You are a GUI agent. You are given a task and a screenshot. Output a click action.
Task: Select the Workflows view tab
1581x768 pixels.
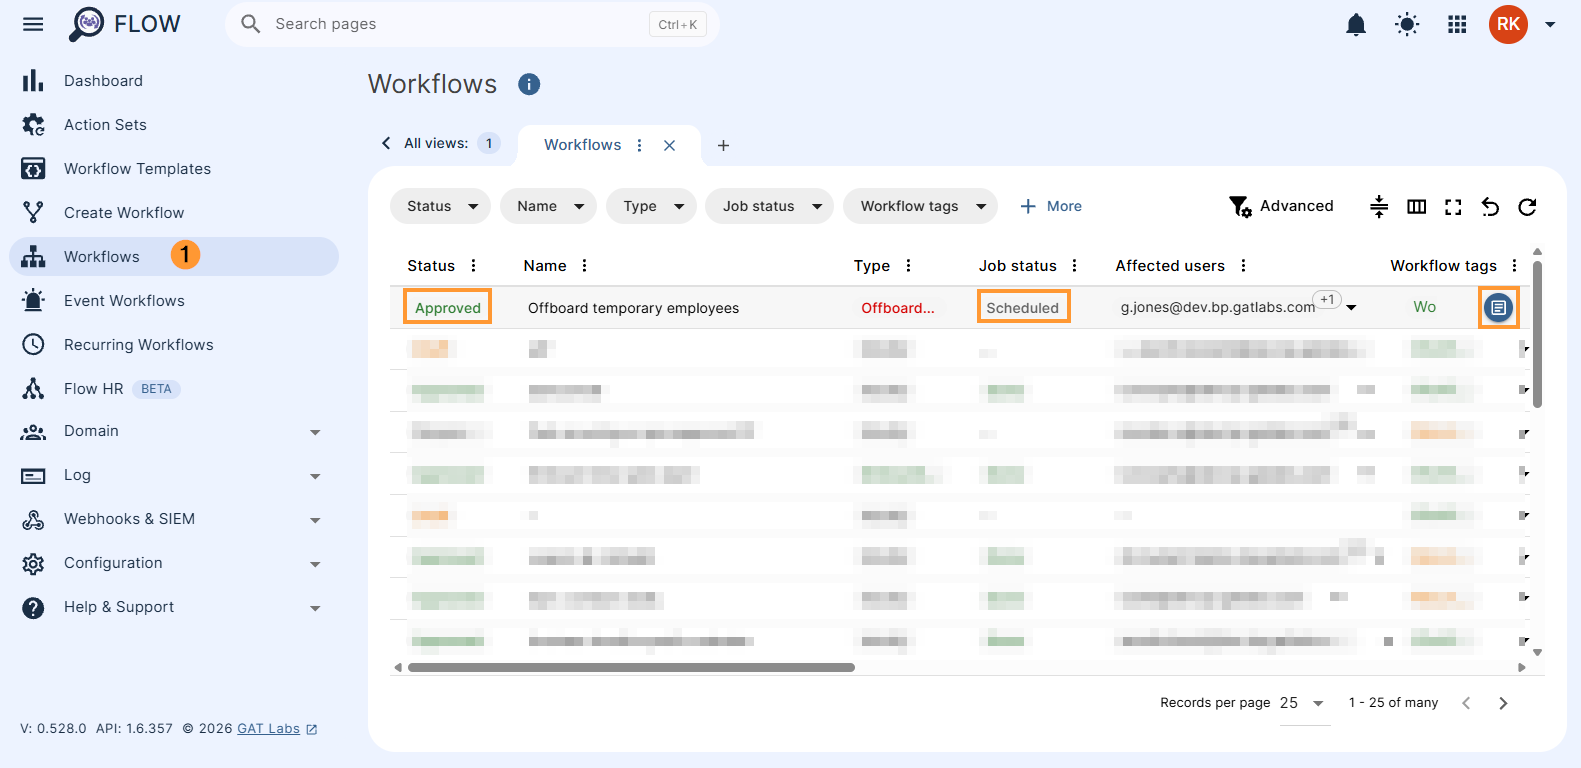point(582,145)
